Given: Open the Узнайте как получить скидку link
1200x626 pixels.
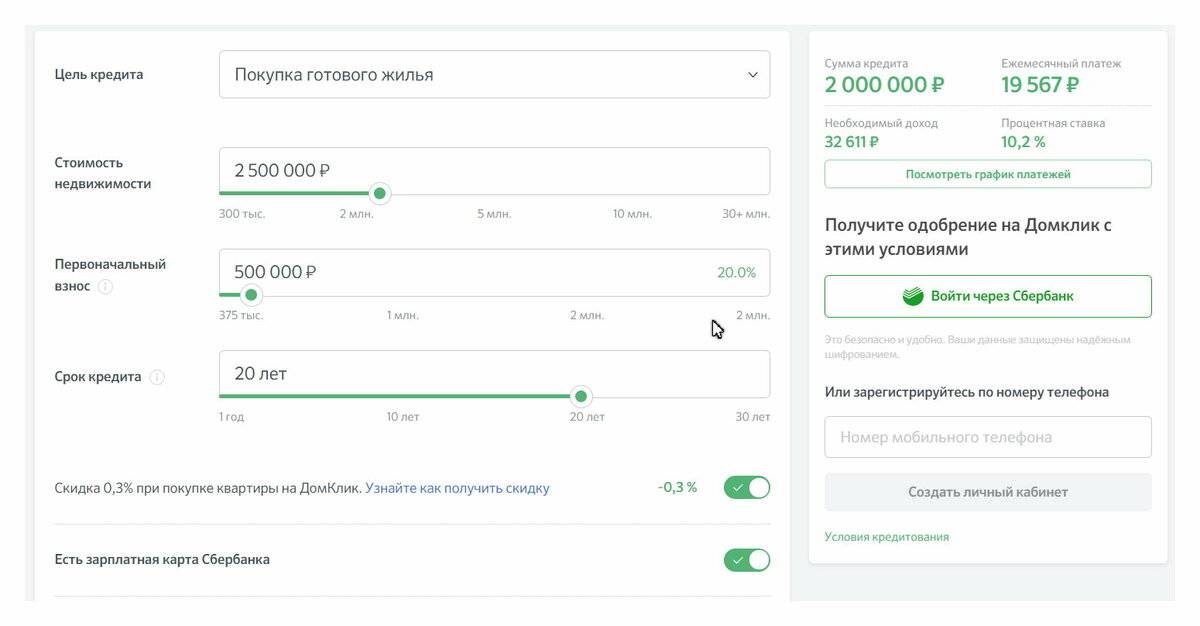Looking at the screenshot, I should click(x=457, y=489).
